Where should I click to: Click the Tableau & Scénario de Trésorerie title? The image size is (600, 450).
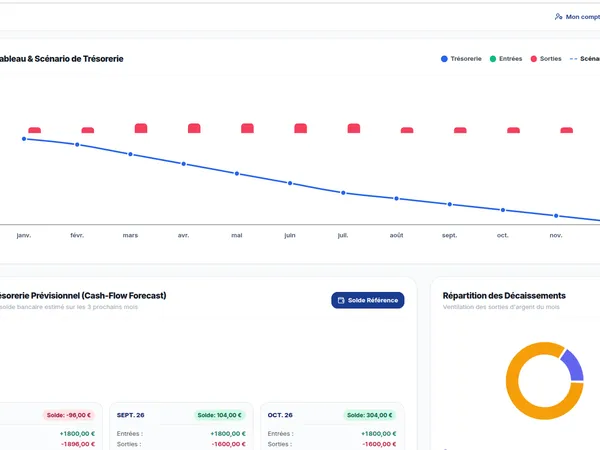62,59
